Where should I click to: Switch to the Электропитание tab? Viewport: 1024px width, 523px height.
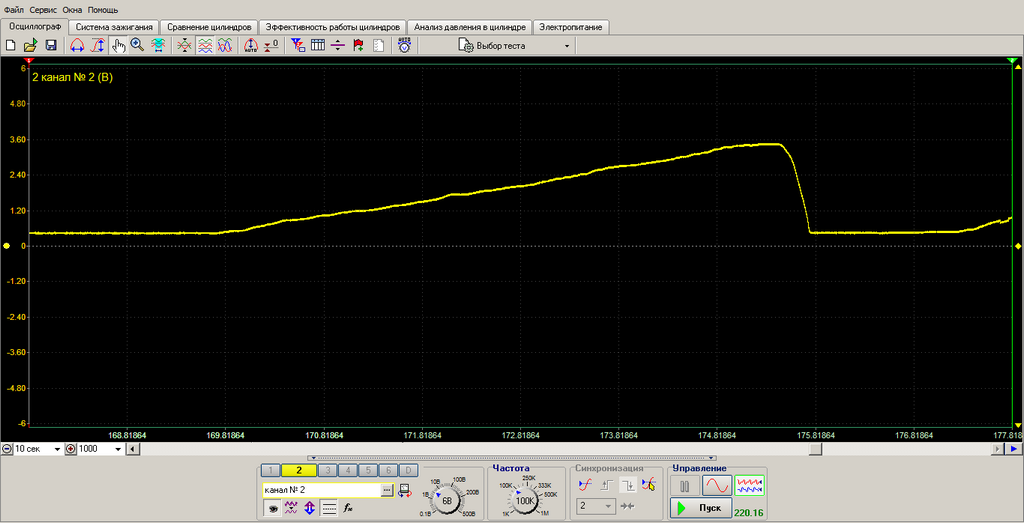(x=571, y=27)
